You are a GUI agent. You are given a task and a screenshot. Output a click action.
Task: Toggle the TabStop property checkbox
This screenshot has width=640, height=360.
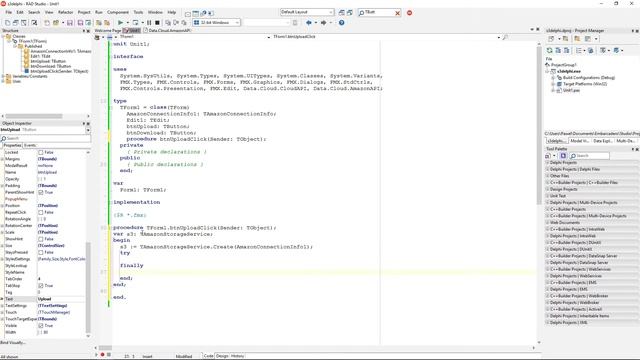[x=40, y=286]
